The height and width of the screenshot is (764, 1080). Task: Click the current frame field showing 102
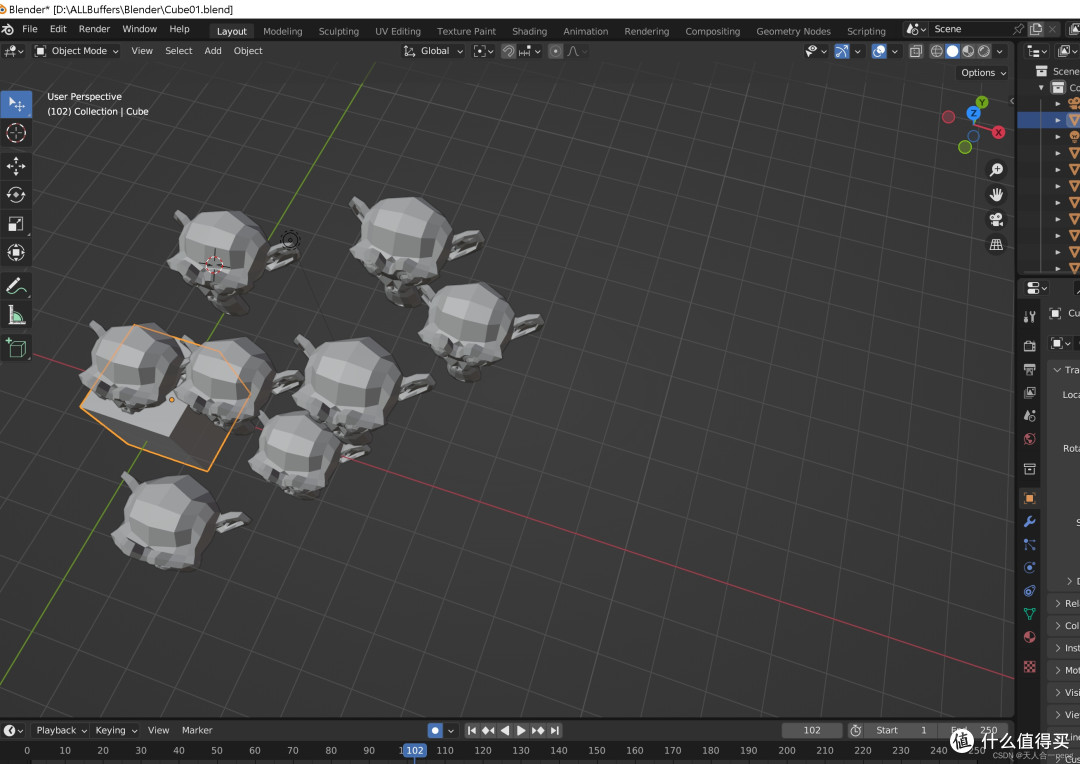coord(811,730)
